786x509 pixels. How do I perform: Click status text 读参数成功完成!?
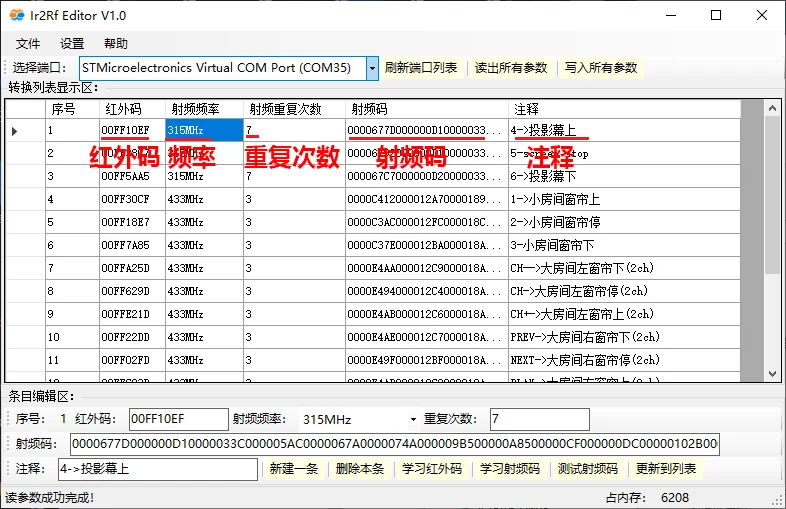(x=50, y=498)
